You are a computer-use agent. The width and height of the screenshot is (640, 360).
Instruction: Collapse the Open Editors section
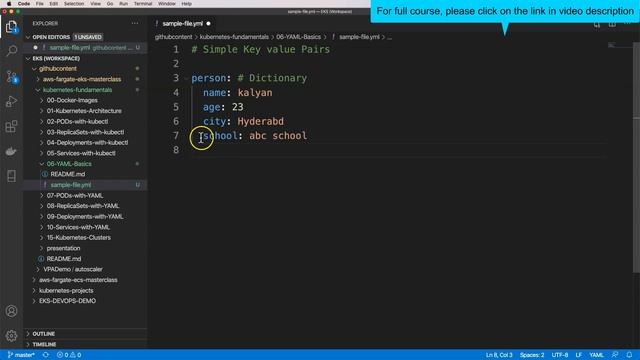pyautogui.click(x=28, y=37)
